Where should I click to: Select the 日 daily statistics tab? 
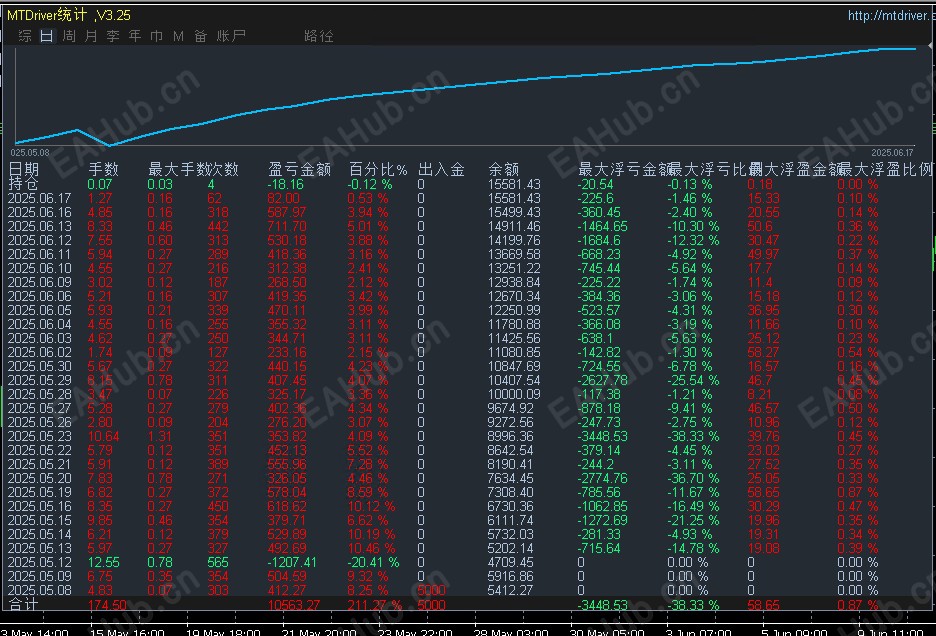[x=47, y=36]
